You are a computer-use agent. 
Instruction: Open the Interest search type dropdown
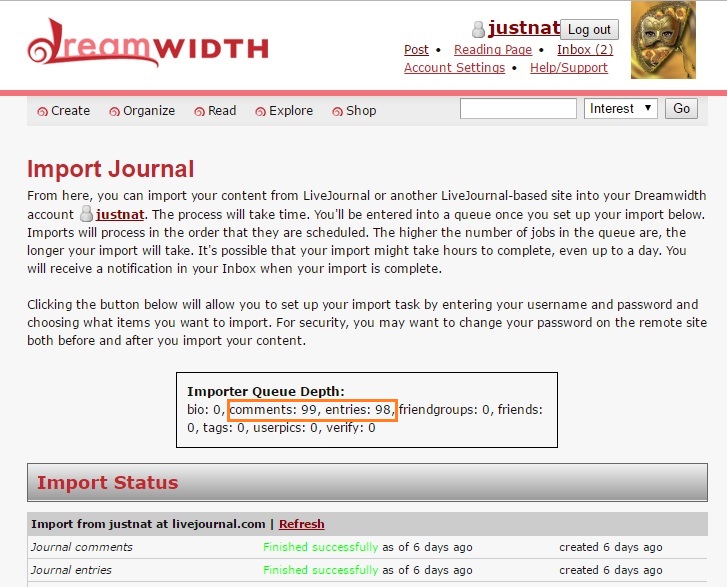coord(620,109)
